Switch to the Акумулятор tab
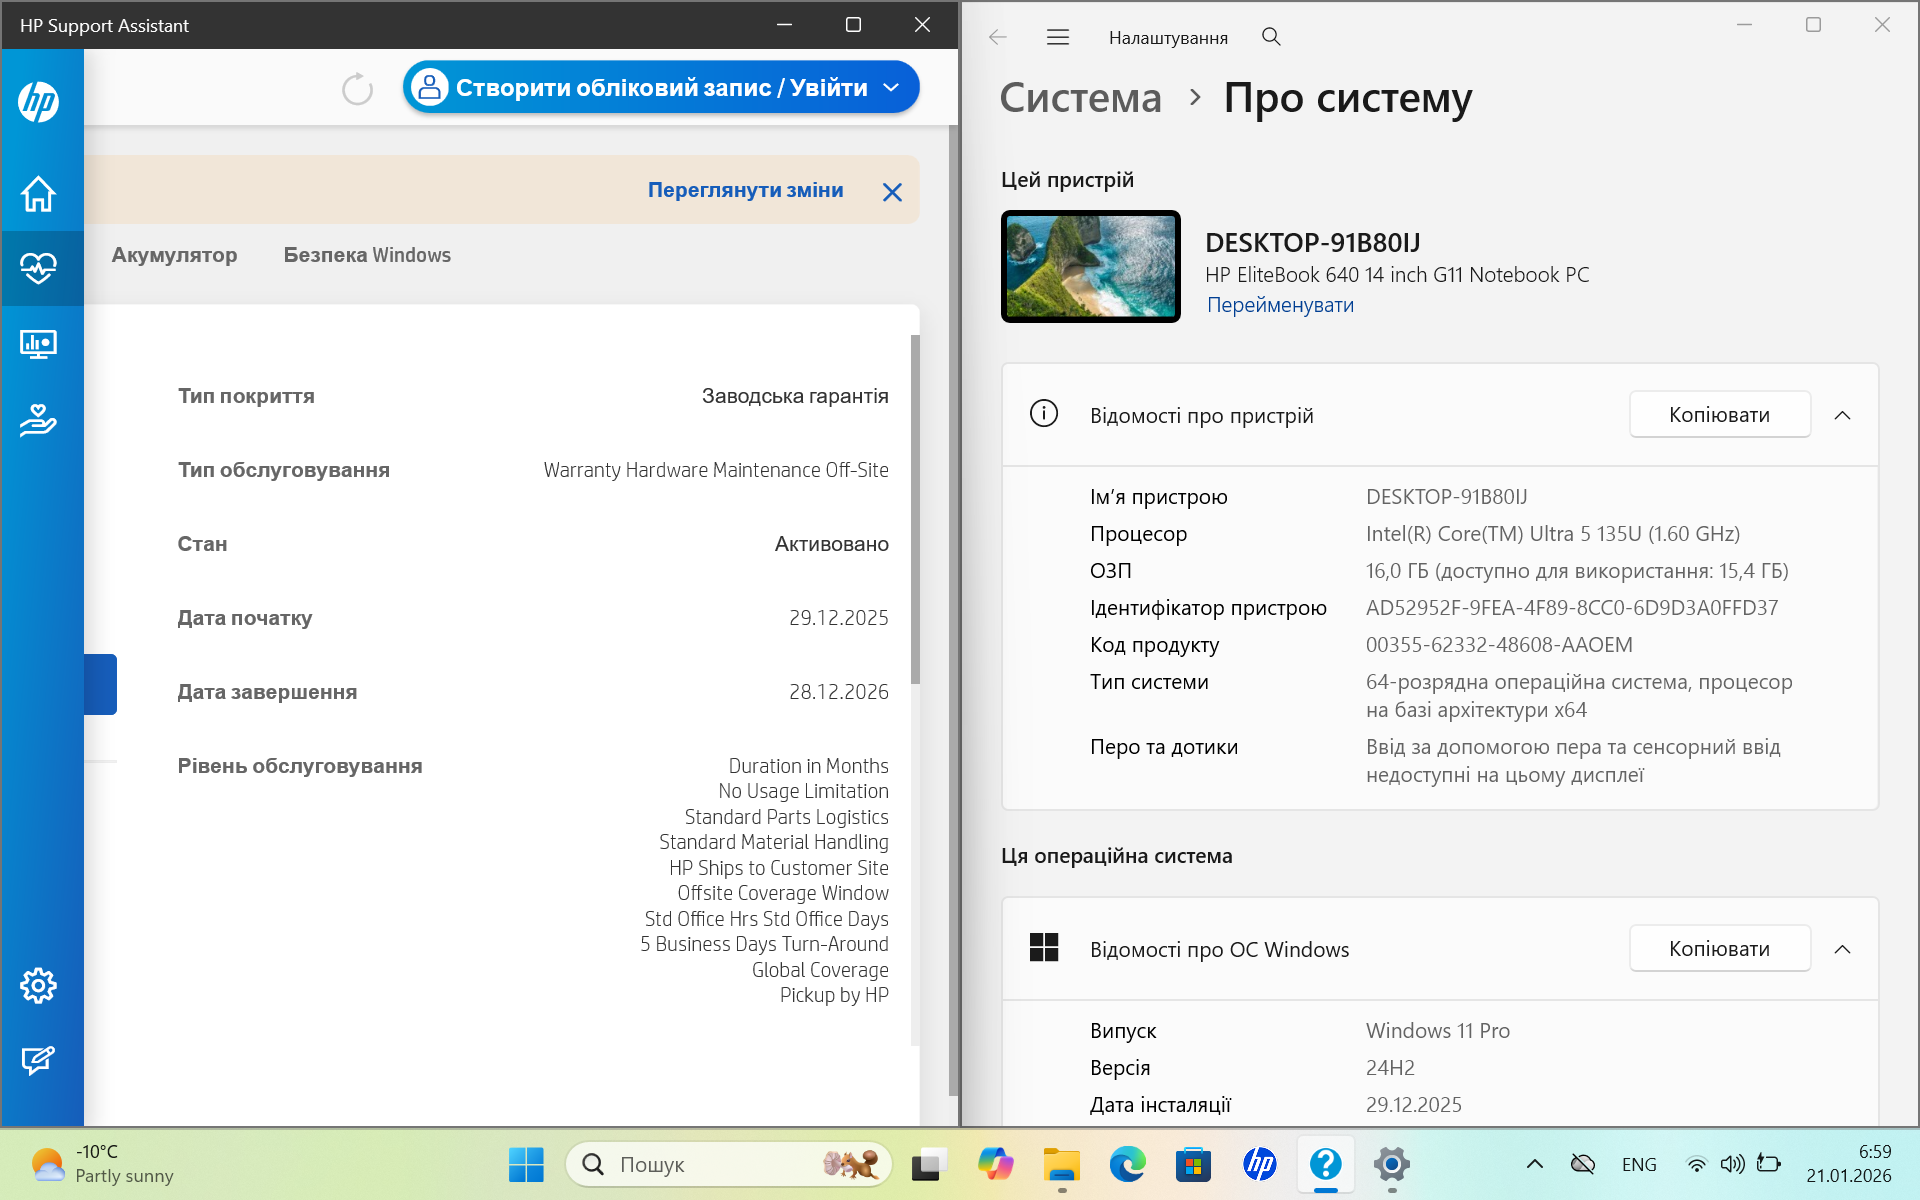The width and height of the screenshot is (1920, 1200). tap(174, 255)
